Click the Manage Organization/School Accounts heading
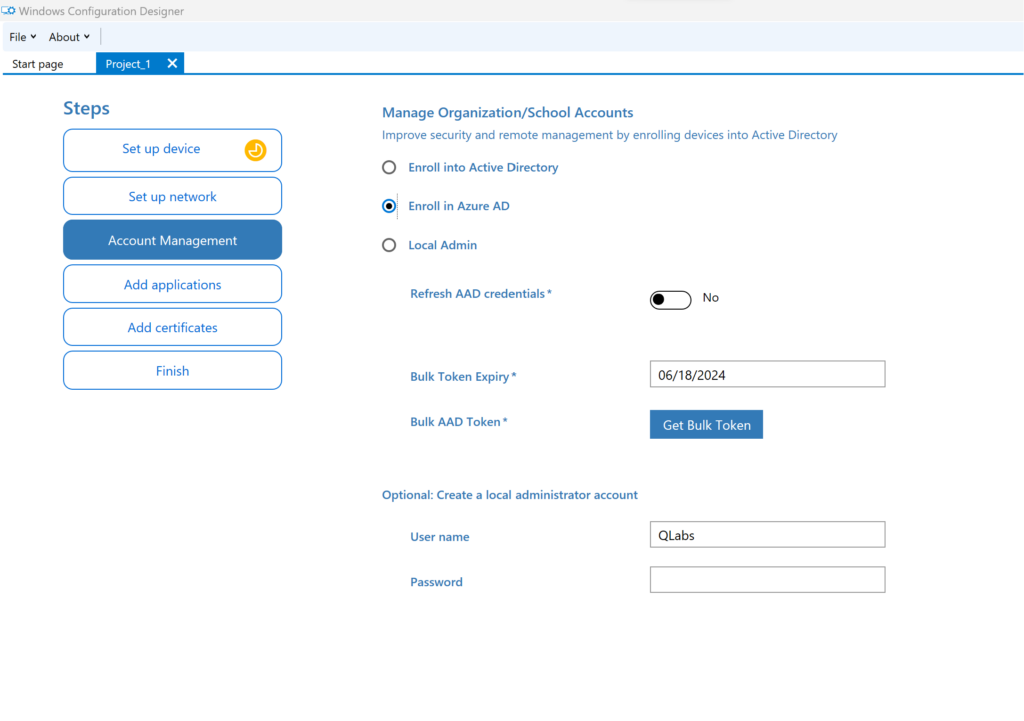1024x721 pixels. pos(507,112)
